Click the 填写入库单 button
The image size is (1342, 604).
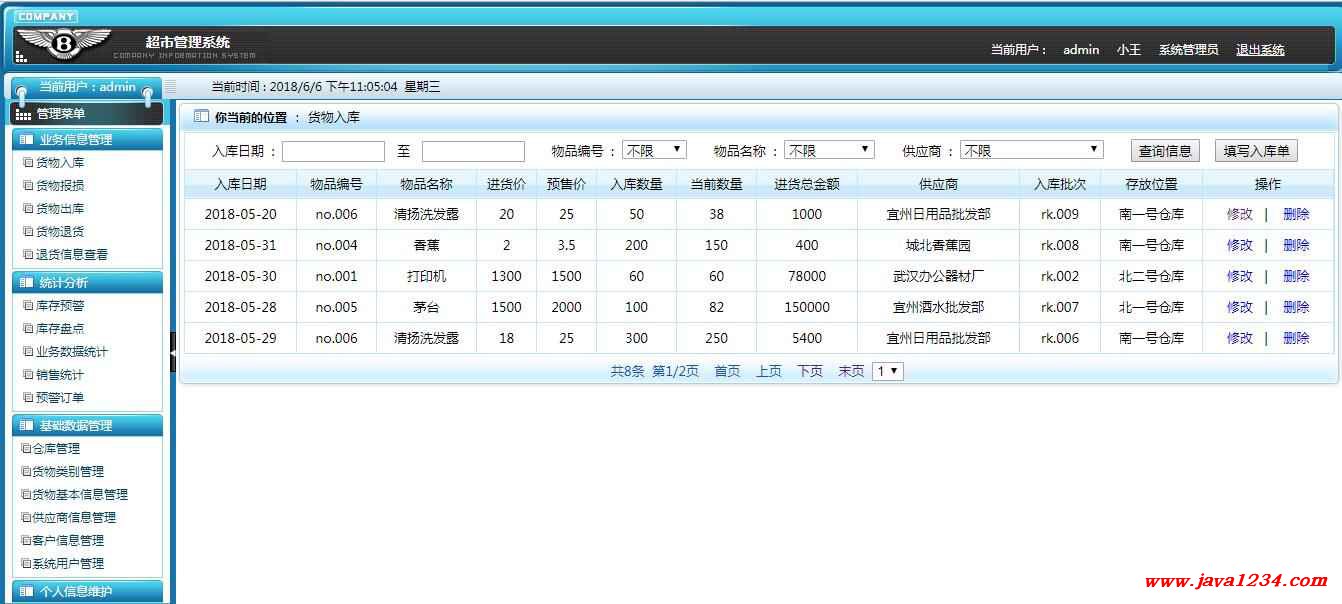1256,151
